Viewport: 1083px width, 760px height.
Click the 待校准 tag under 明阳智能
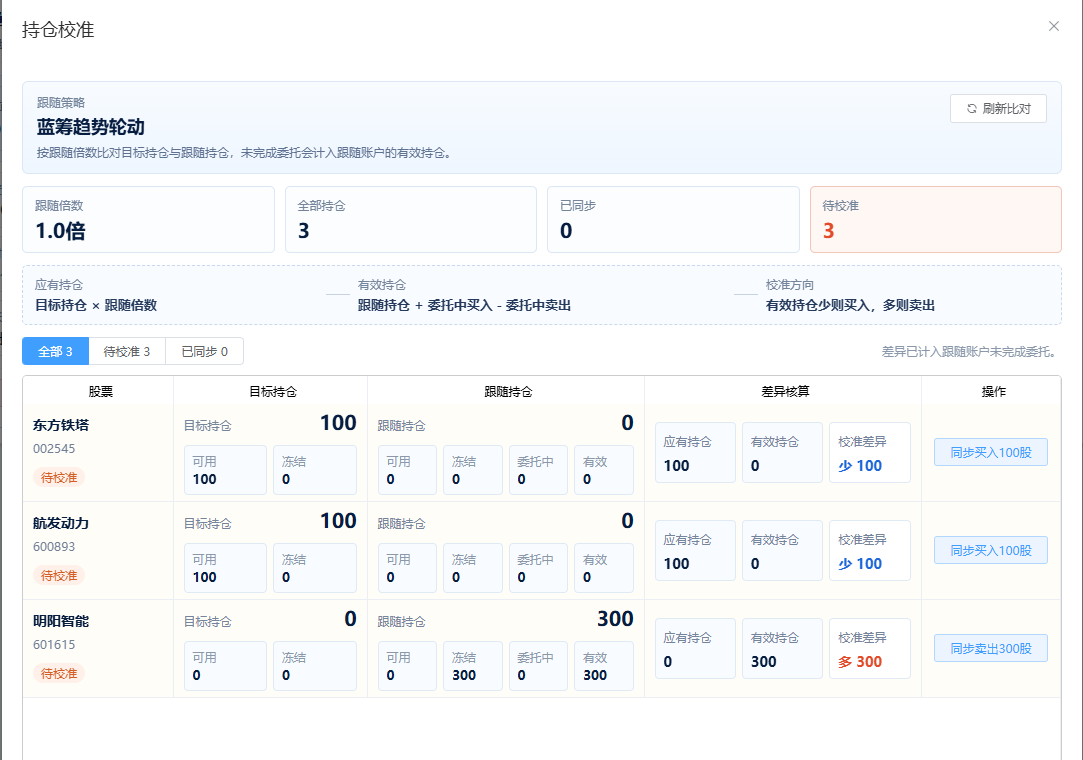(x=59, y=674)
